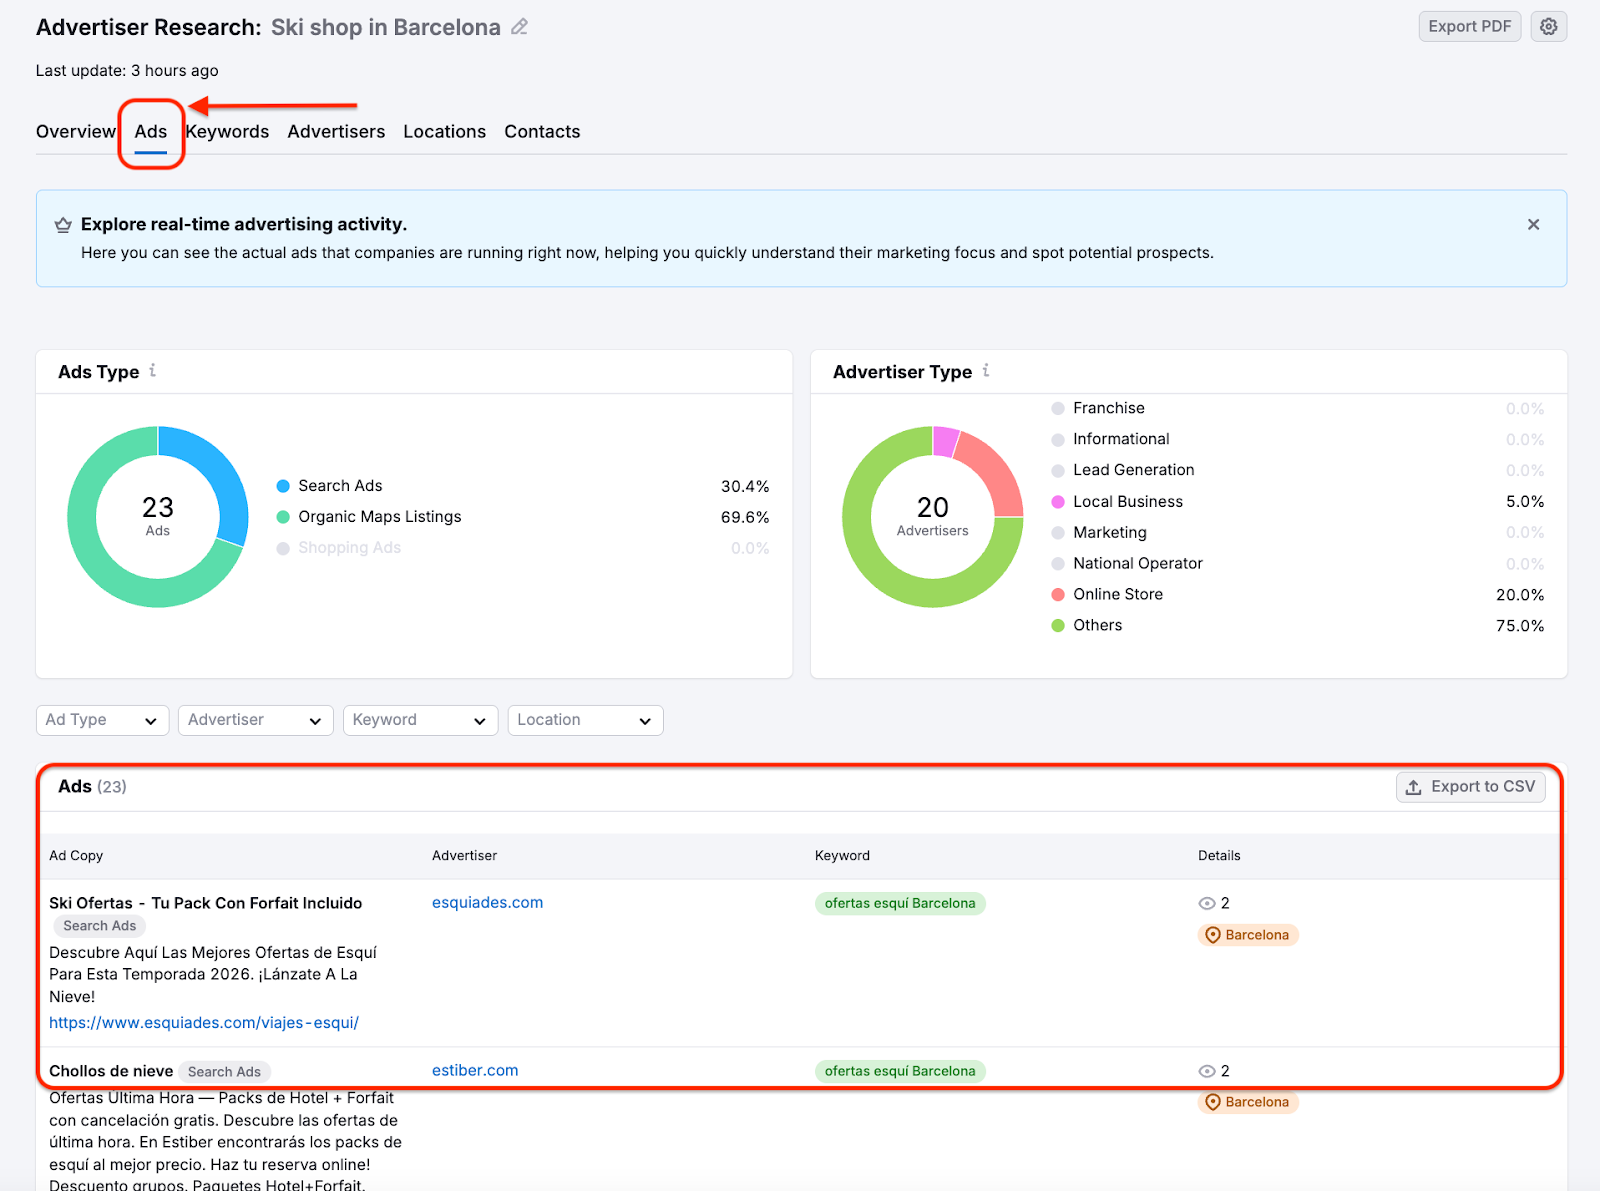Click the Export PDF button

coord(1469,26)
